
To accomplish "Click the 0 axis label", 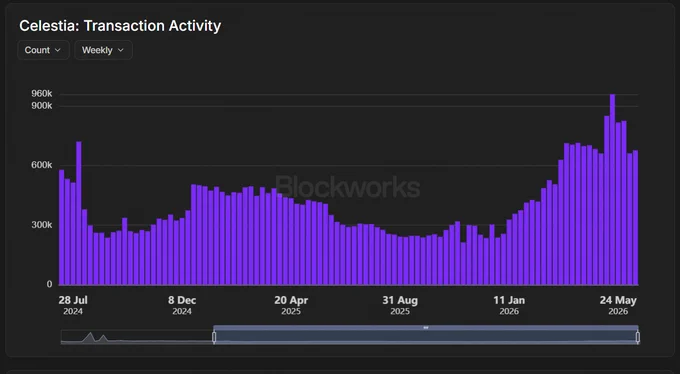I will coord(49,284).
